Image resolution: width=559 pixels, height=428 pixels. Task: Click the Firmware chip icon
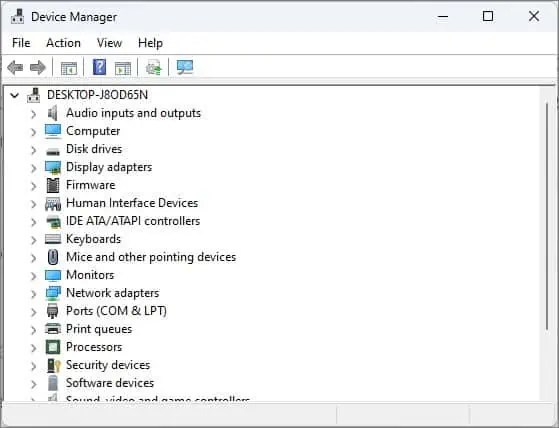[53, 185]
